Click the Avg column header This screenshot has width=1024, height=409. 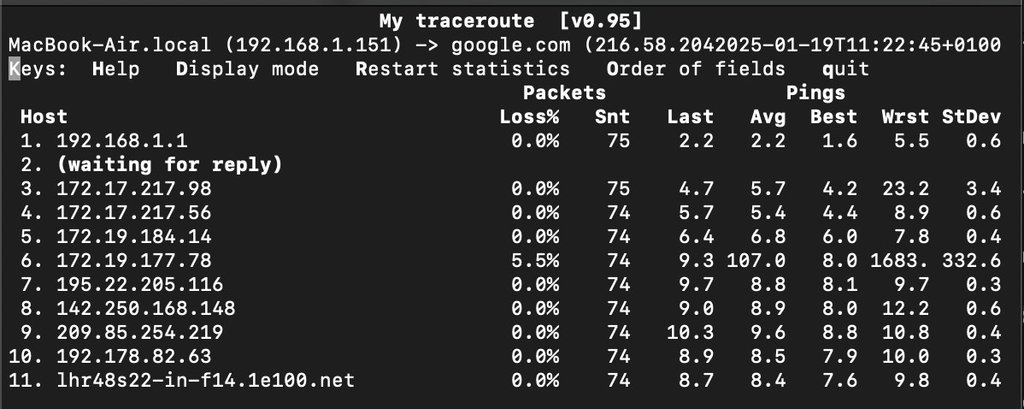[x=768, y=117]
